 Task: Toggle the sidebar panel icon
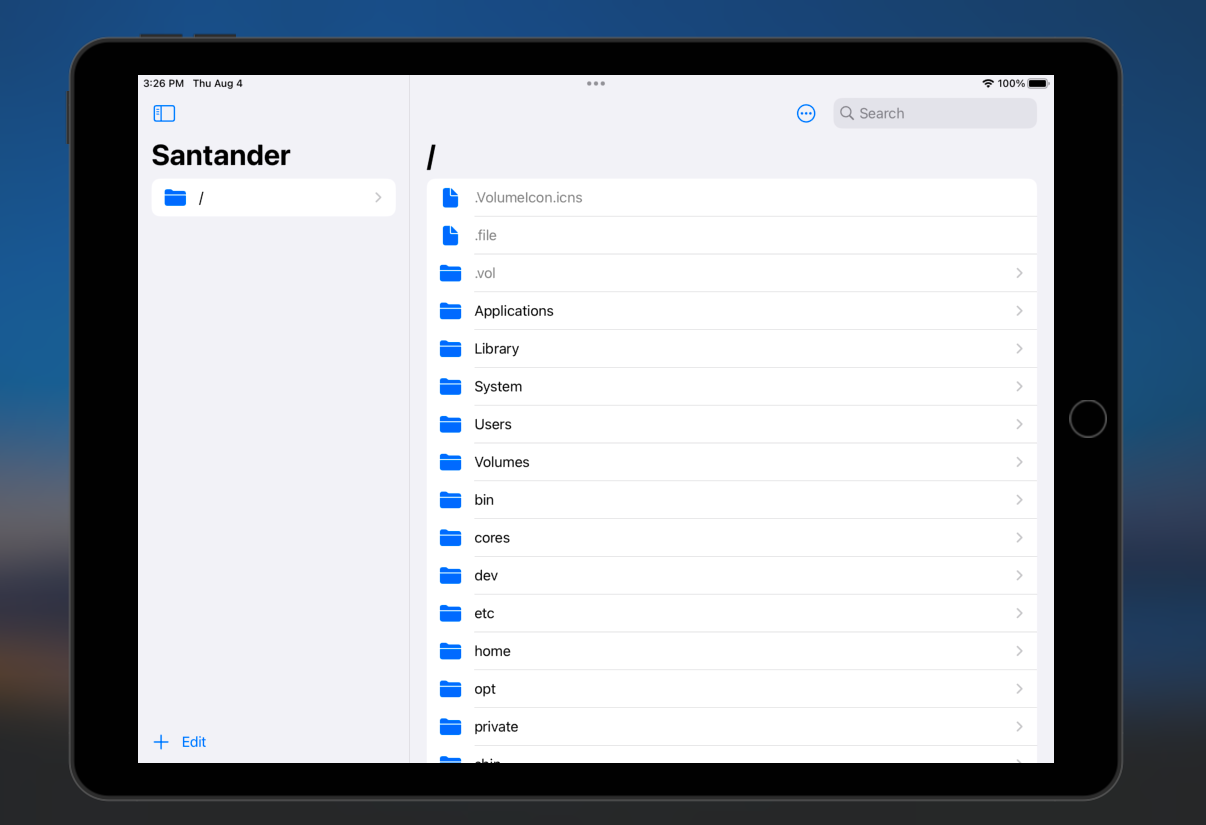tap(164, 114)
